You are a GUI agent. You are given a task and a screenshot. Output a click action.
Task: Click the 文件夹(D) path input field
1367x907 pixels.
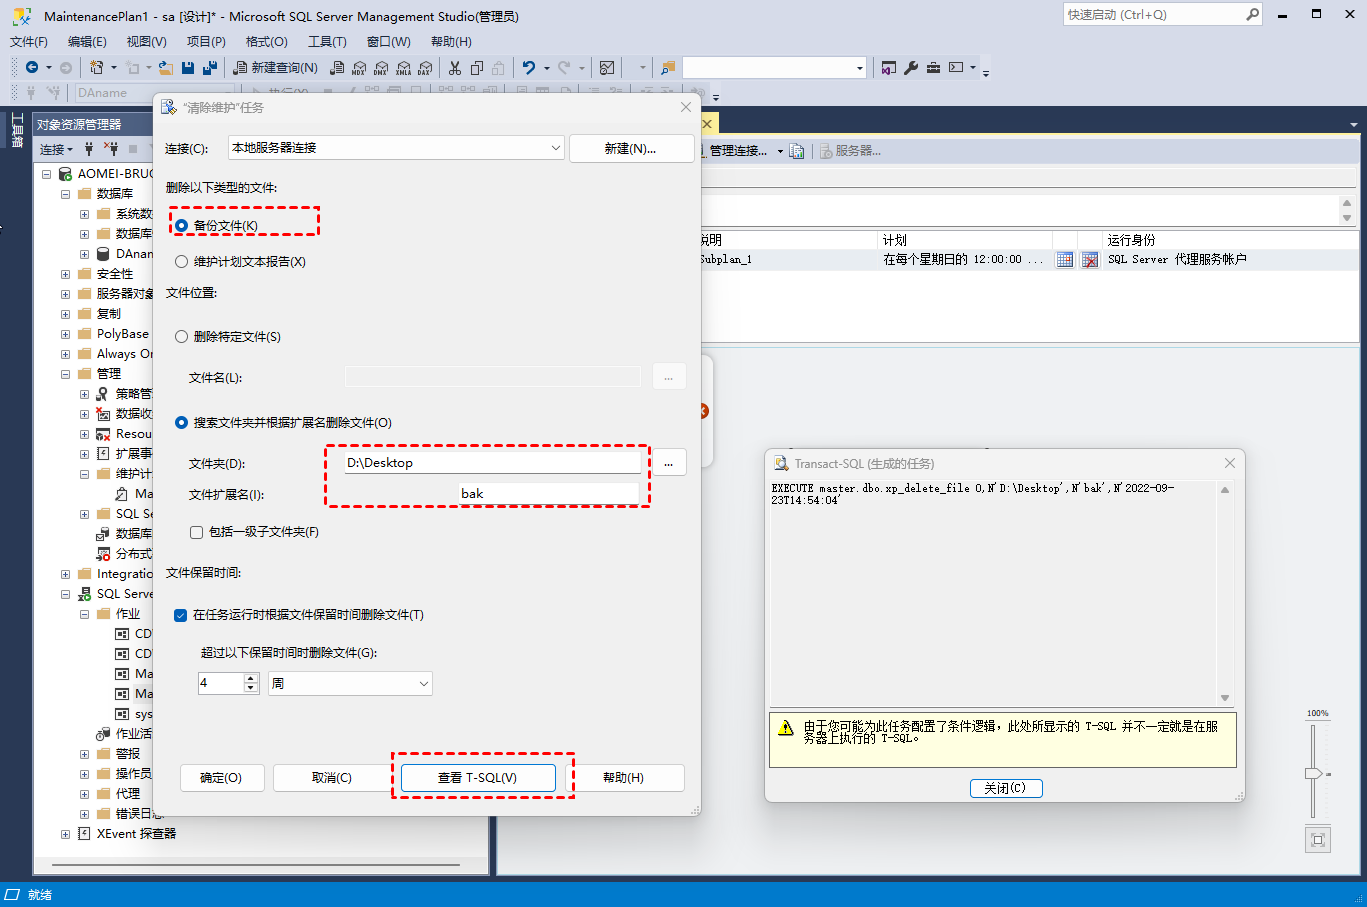[x=492, y=463]
